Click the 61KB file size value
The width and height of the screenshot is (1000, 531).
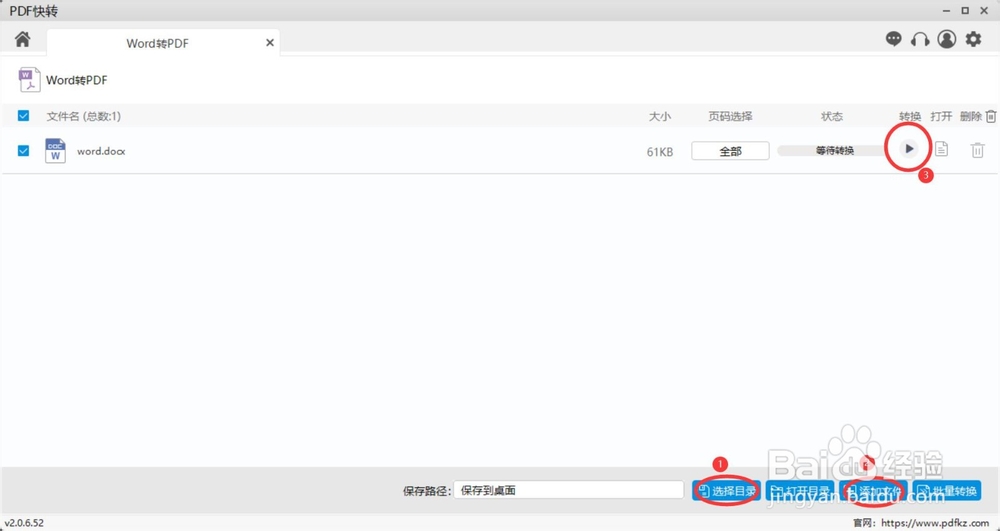pyautogui.click(x=659, y=152)
